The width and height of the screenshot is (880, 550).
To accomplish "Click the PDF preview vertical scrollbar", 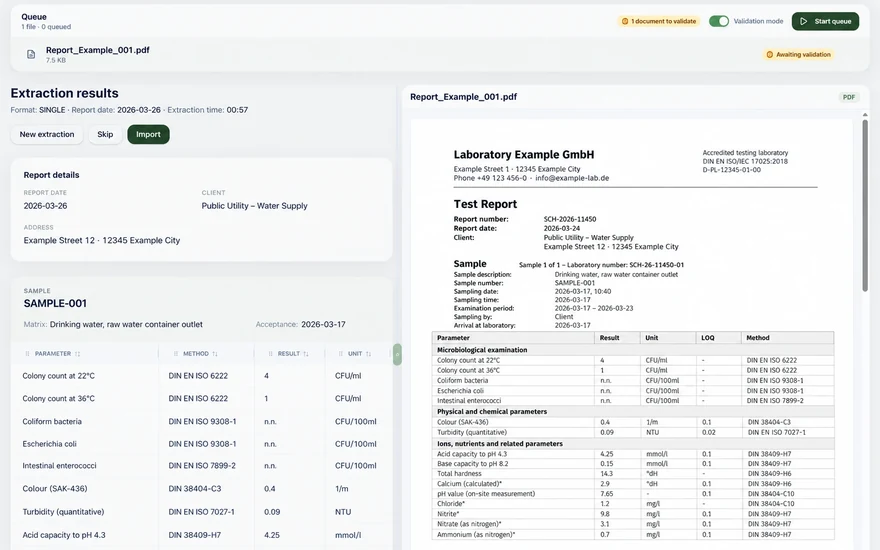I will click(x=865, y=205).
